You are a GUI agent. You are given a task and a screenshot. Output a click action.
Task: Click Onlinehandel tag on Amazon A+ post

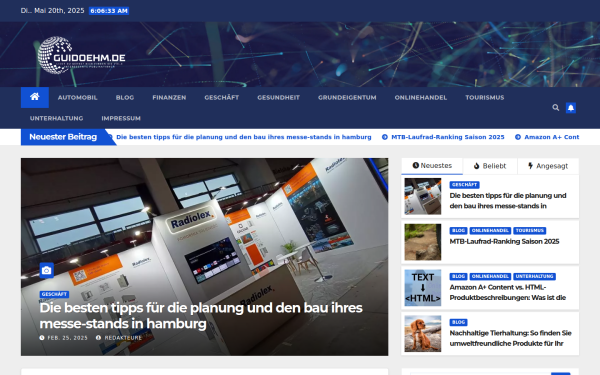coord(490,277)
